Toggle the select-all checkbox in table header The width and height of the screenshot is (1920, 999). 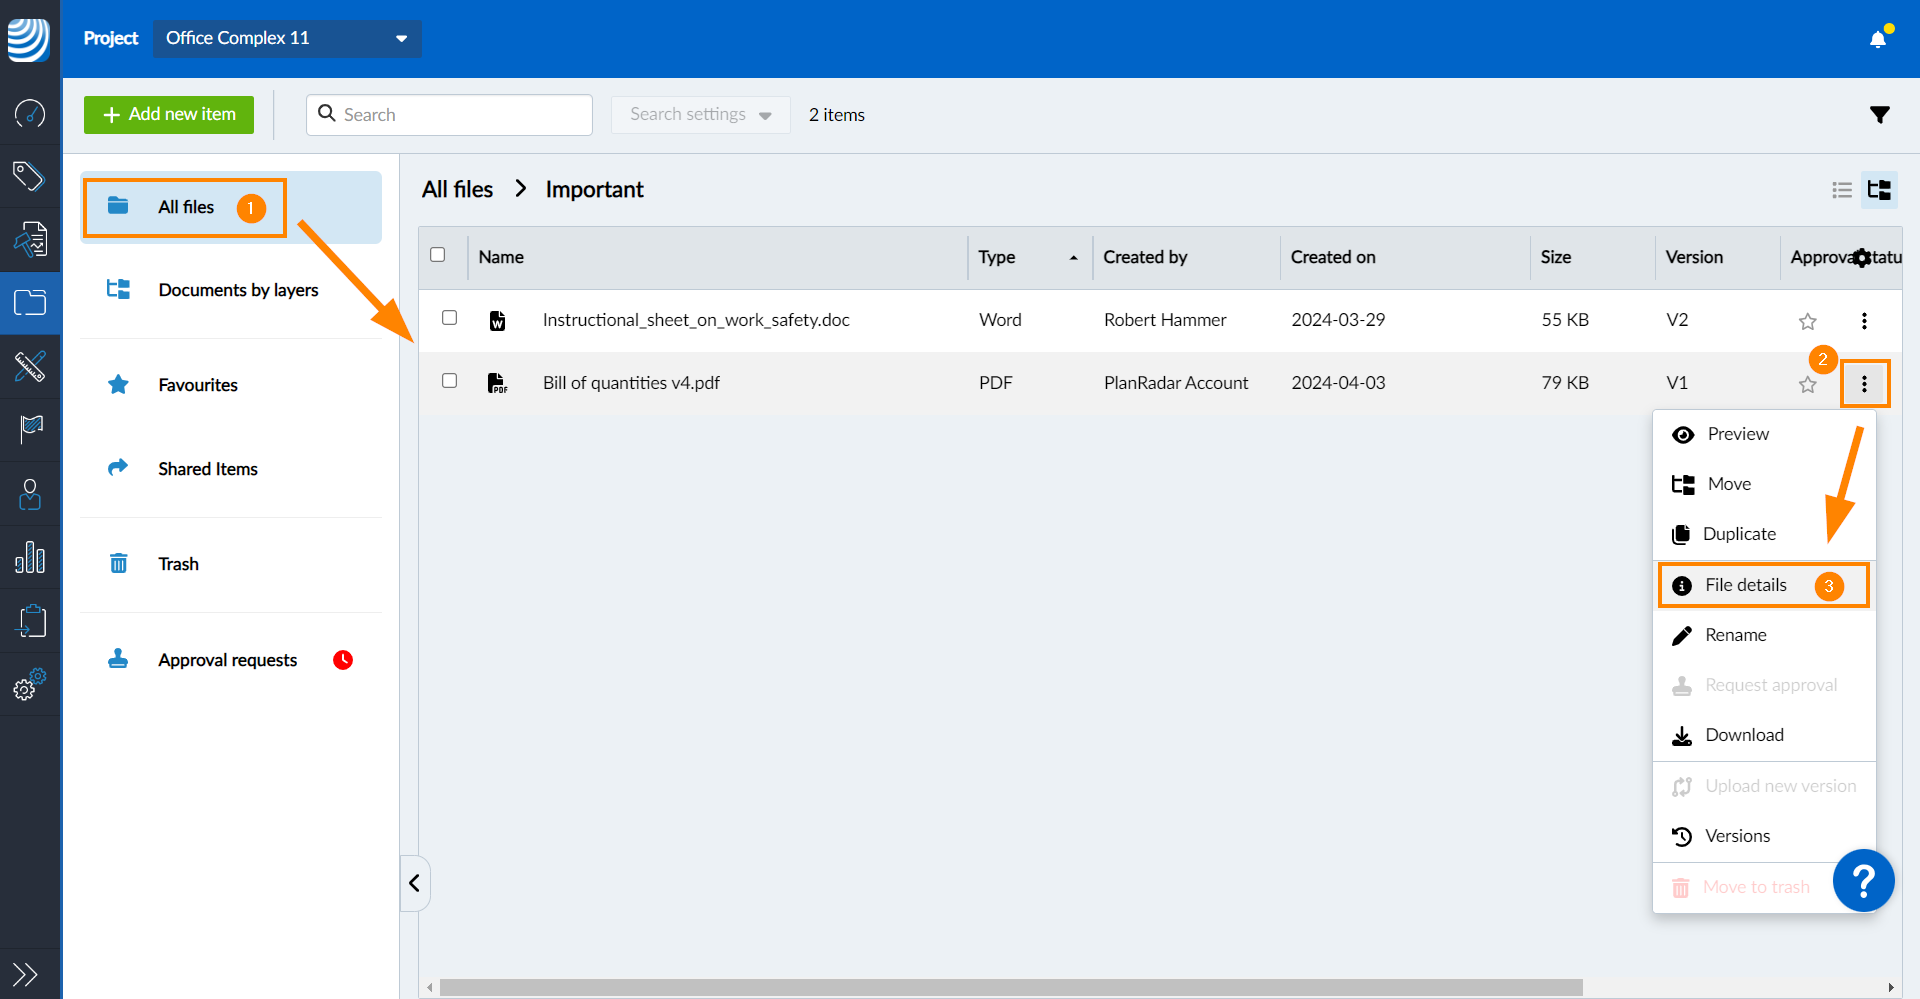coord(438,255)
